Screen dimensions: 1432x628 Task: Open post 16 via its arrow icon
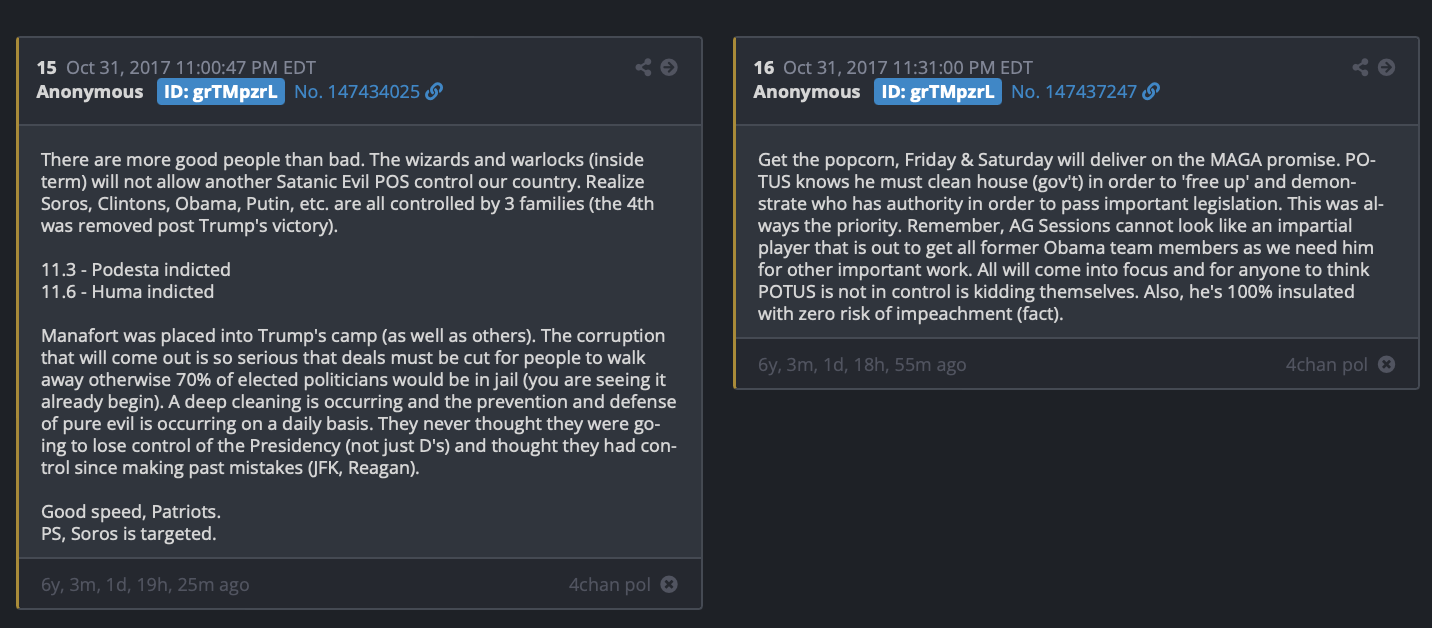coord(1386,67)
